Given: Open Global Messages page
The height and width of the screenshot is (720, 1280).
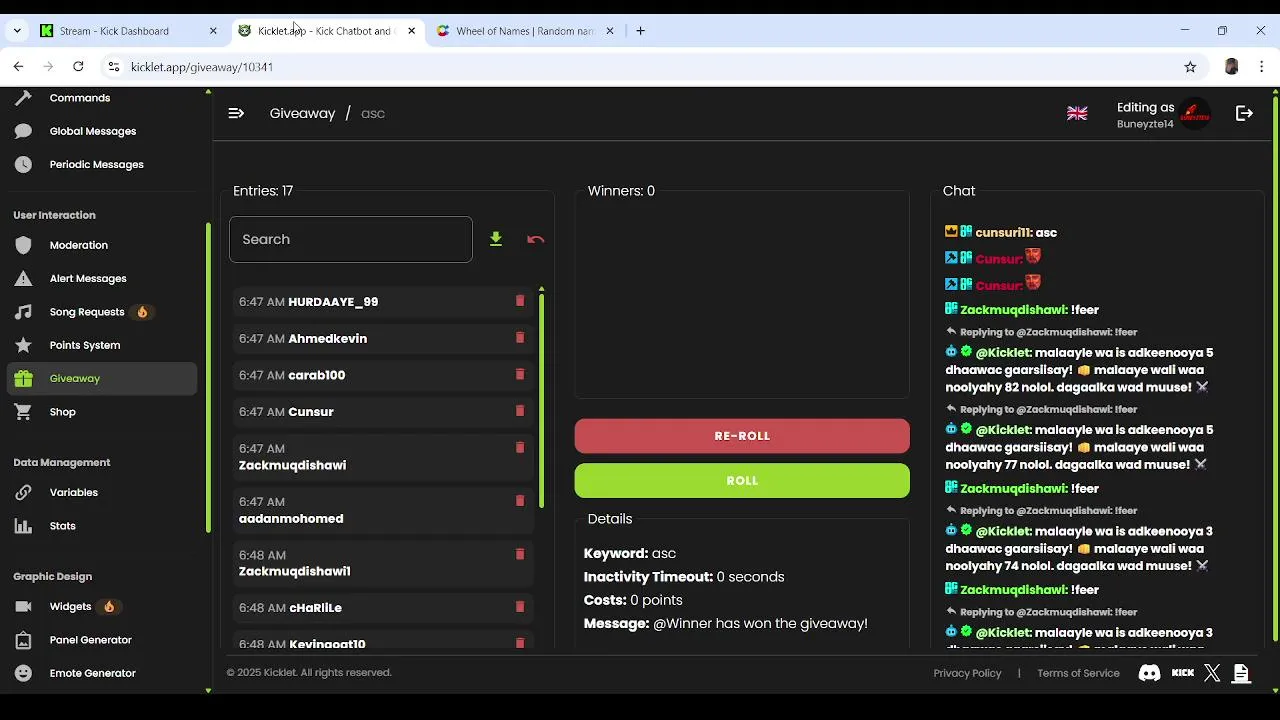Looking at the screenshot, I should (93, 131).
